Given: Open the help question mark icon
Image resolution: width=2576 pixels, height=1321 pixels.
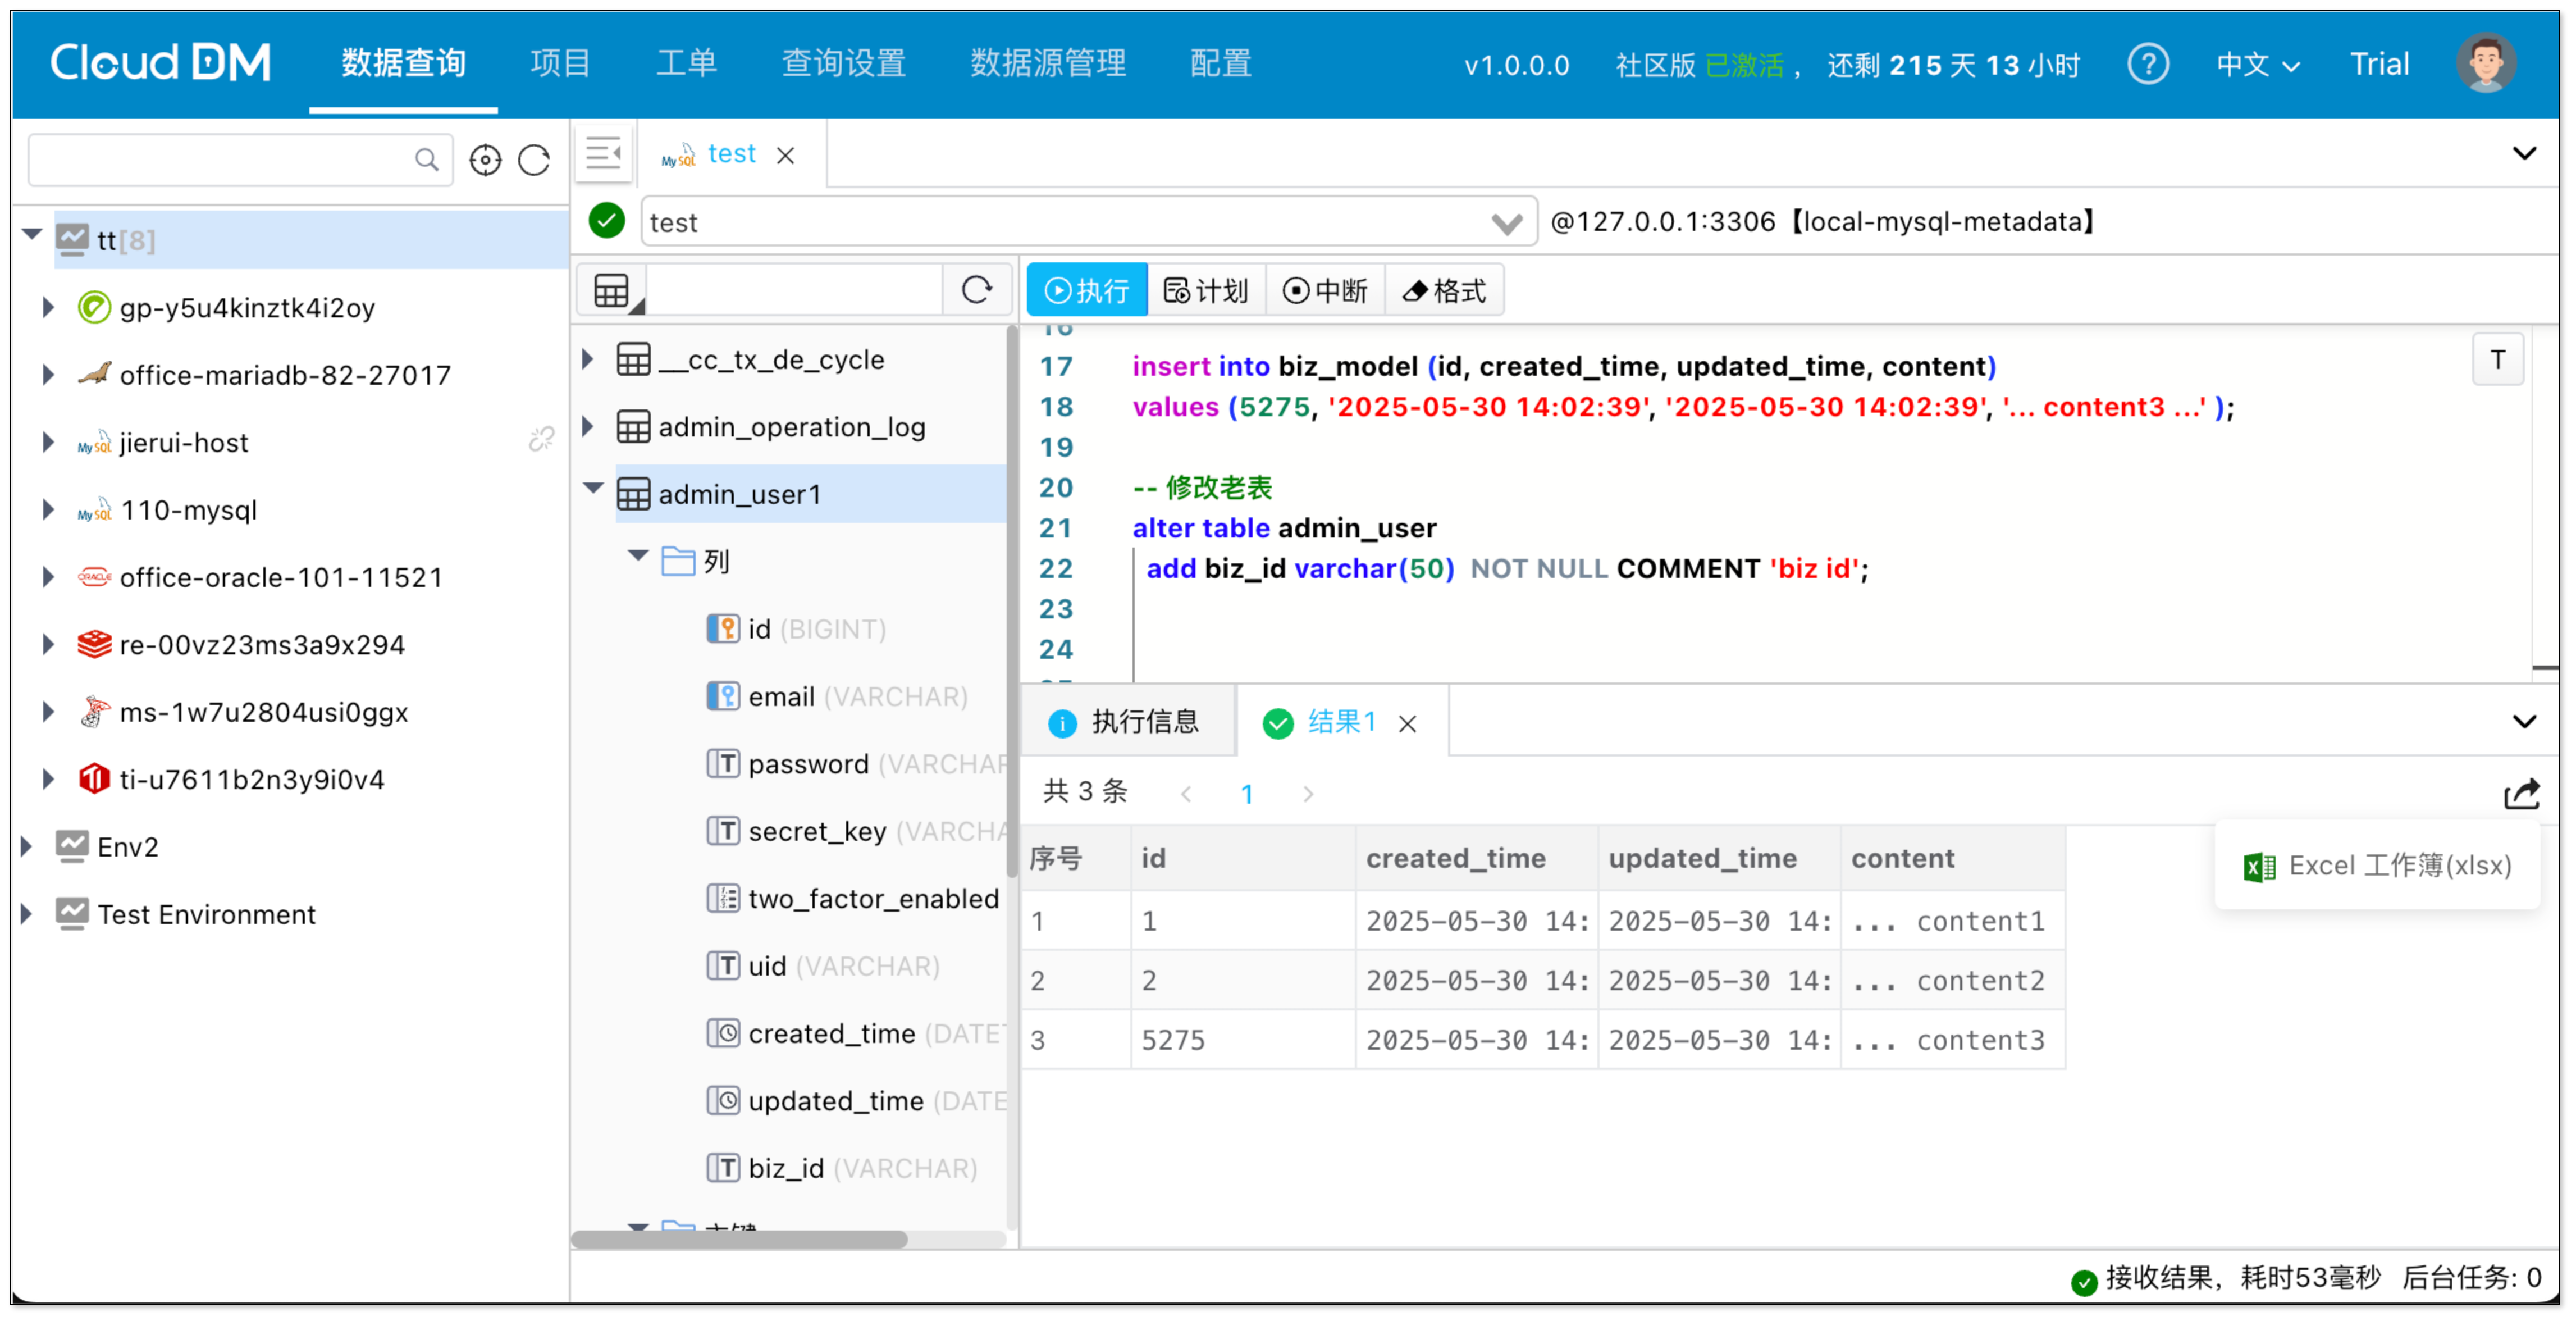Looking at the screenshot, I should (x=2148, y=63).
